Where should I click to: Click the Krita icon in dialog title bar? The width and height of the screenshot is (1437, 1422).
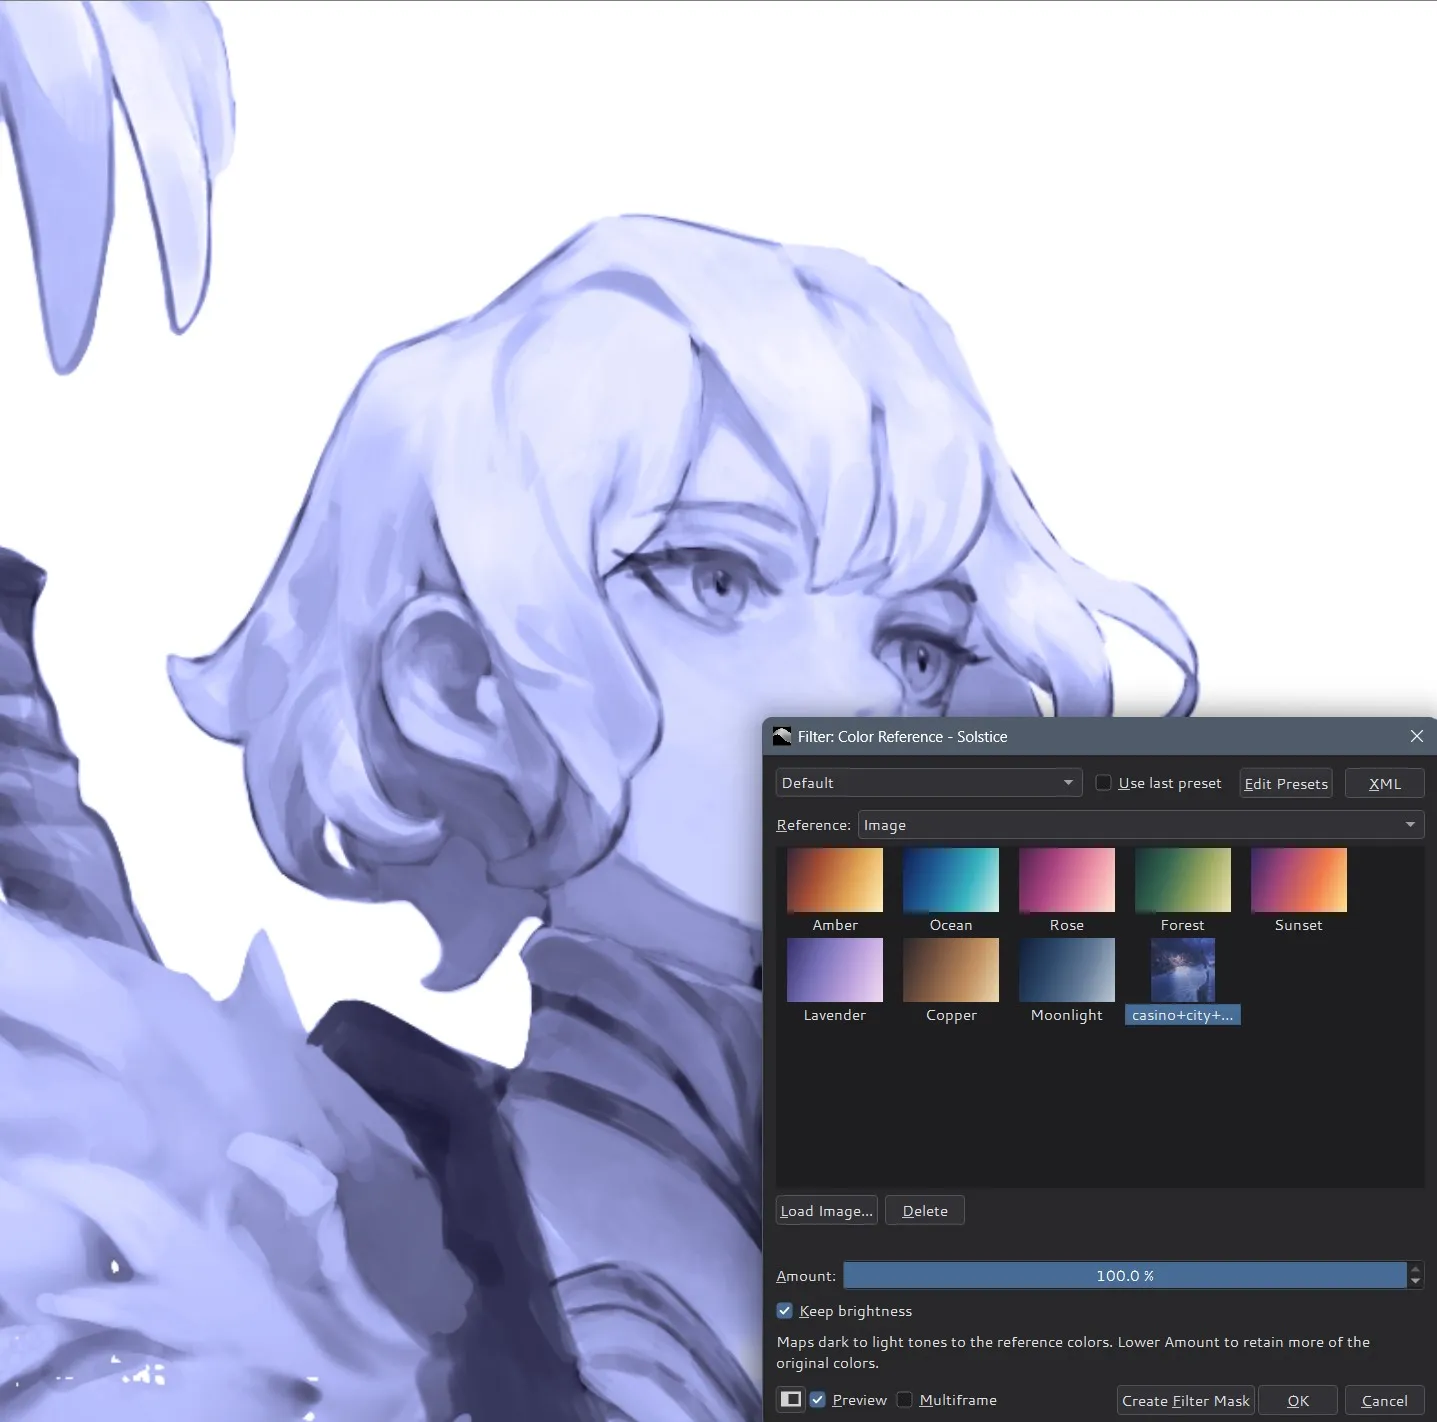(x=782, y=737)
